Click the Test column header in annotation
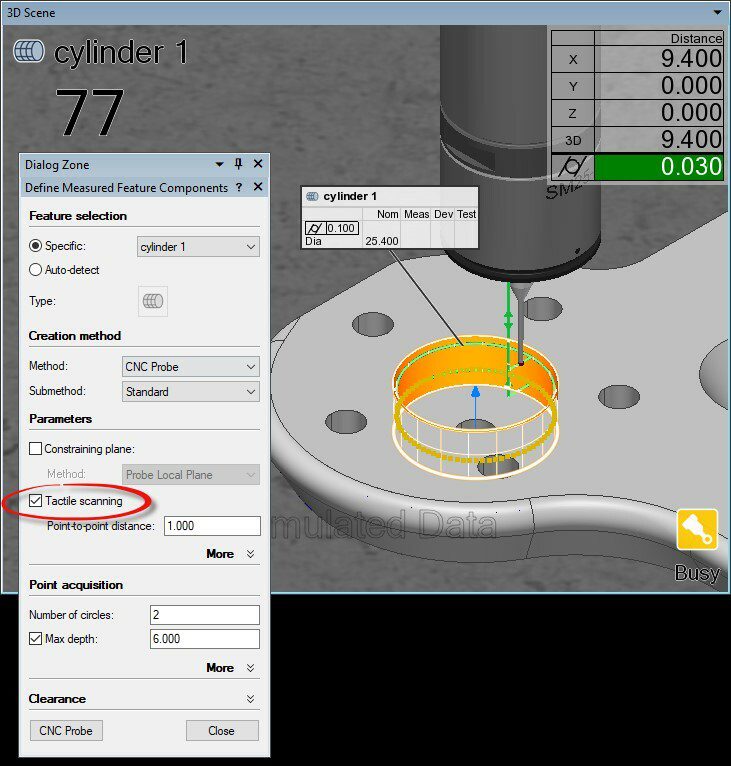Screen dimensions: 731x766 tap(466, 214)
